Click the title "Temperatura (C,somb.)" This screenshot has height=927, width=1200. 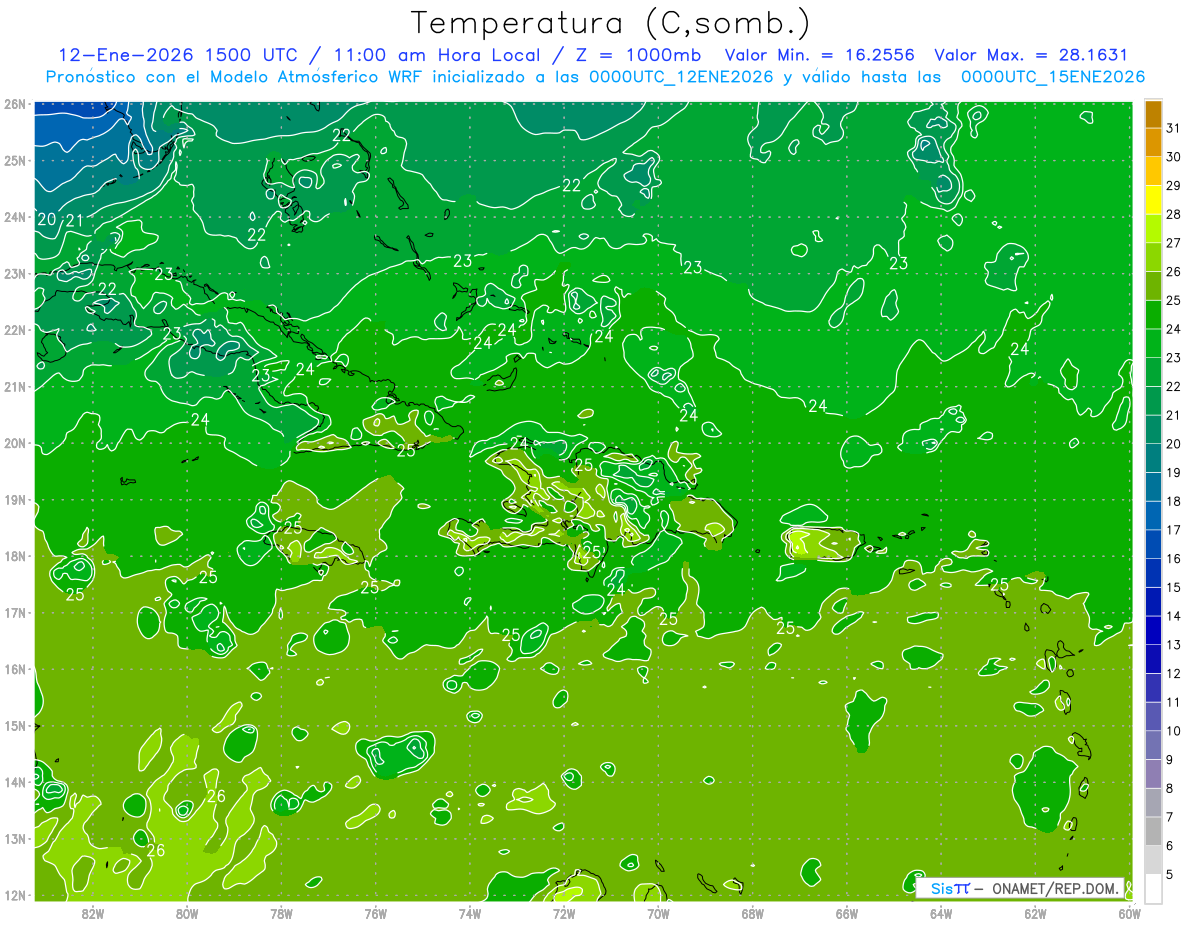point(611,24)
